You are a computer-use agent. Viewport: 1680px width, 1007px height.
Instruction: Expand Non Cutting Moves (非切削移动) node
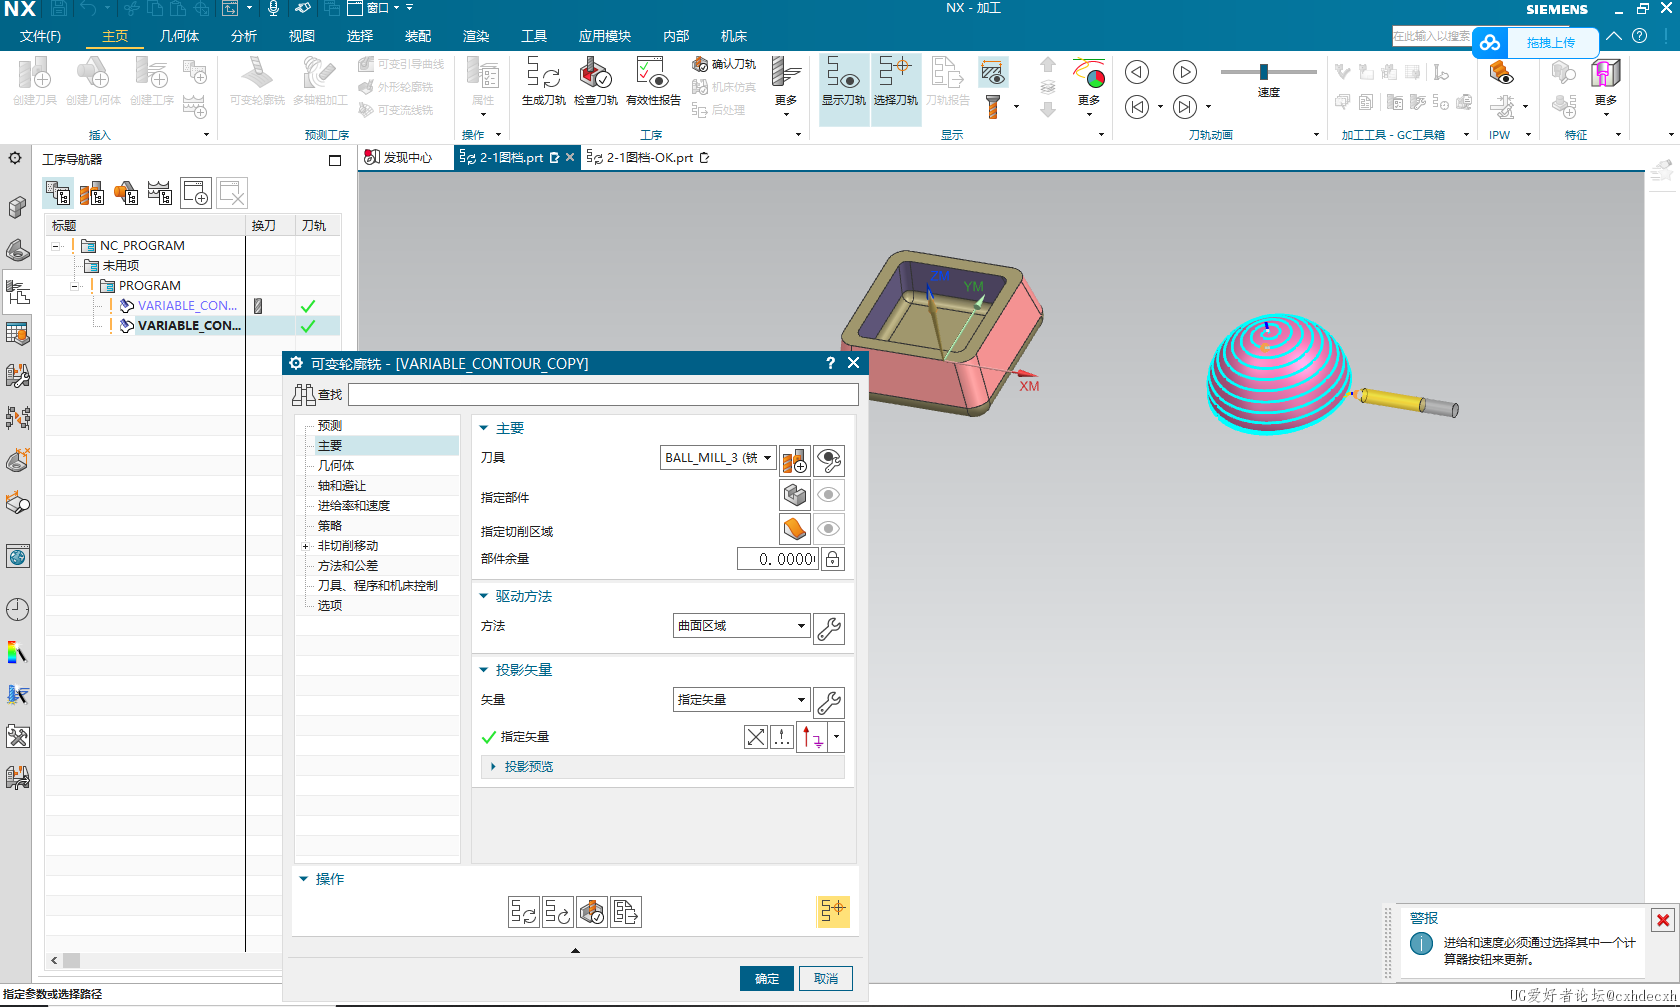305,546
